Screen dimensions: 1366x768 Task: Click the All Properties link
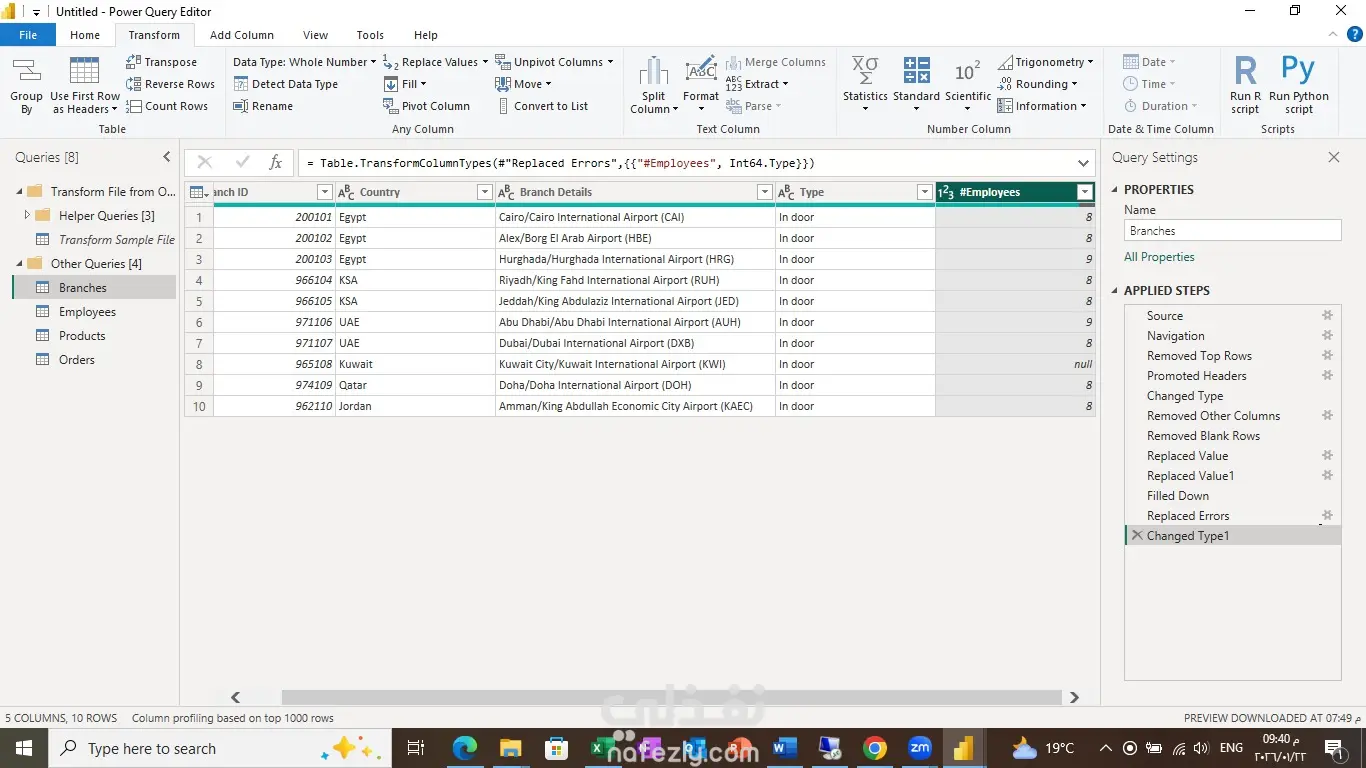pos(1159,257)
